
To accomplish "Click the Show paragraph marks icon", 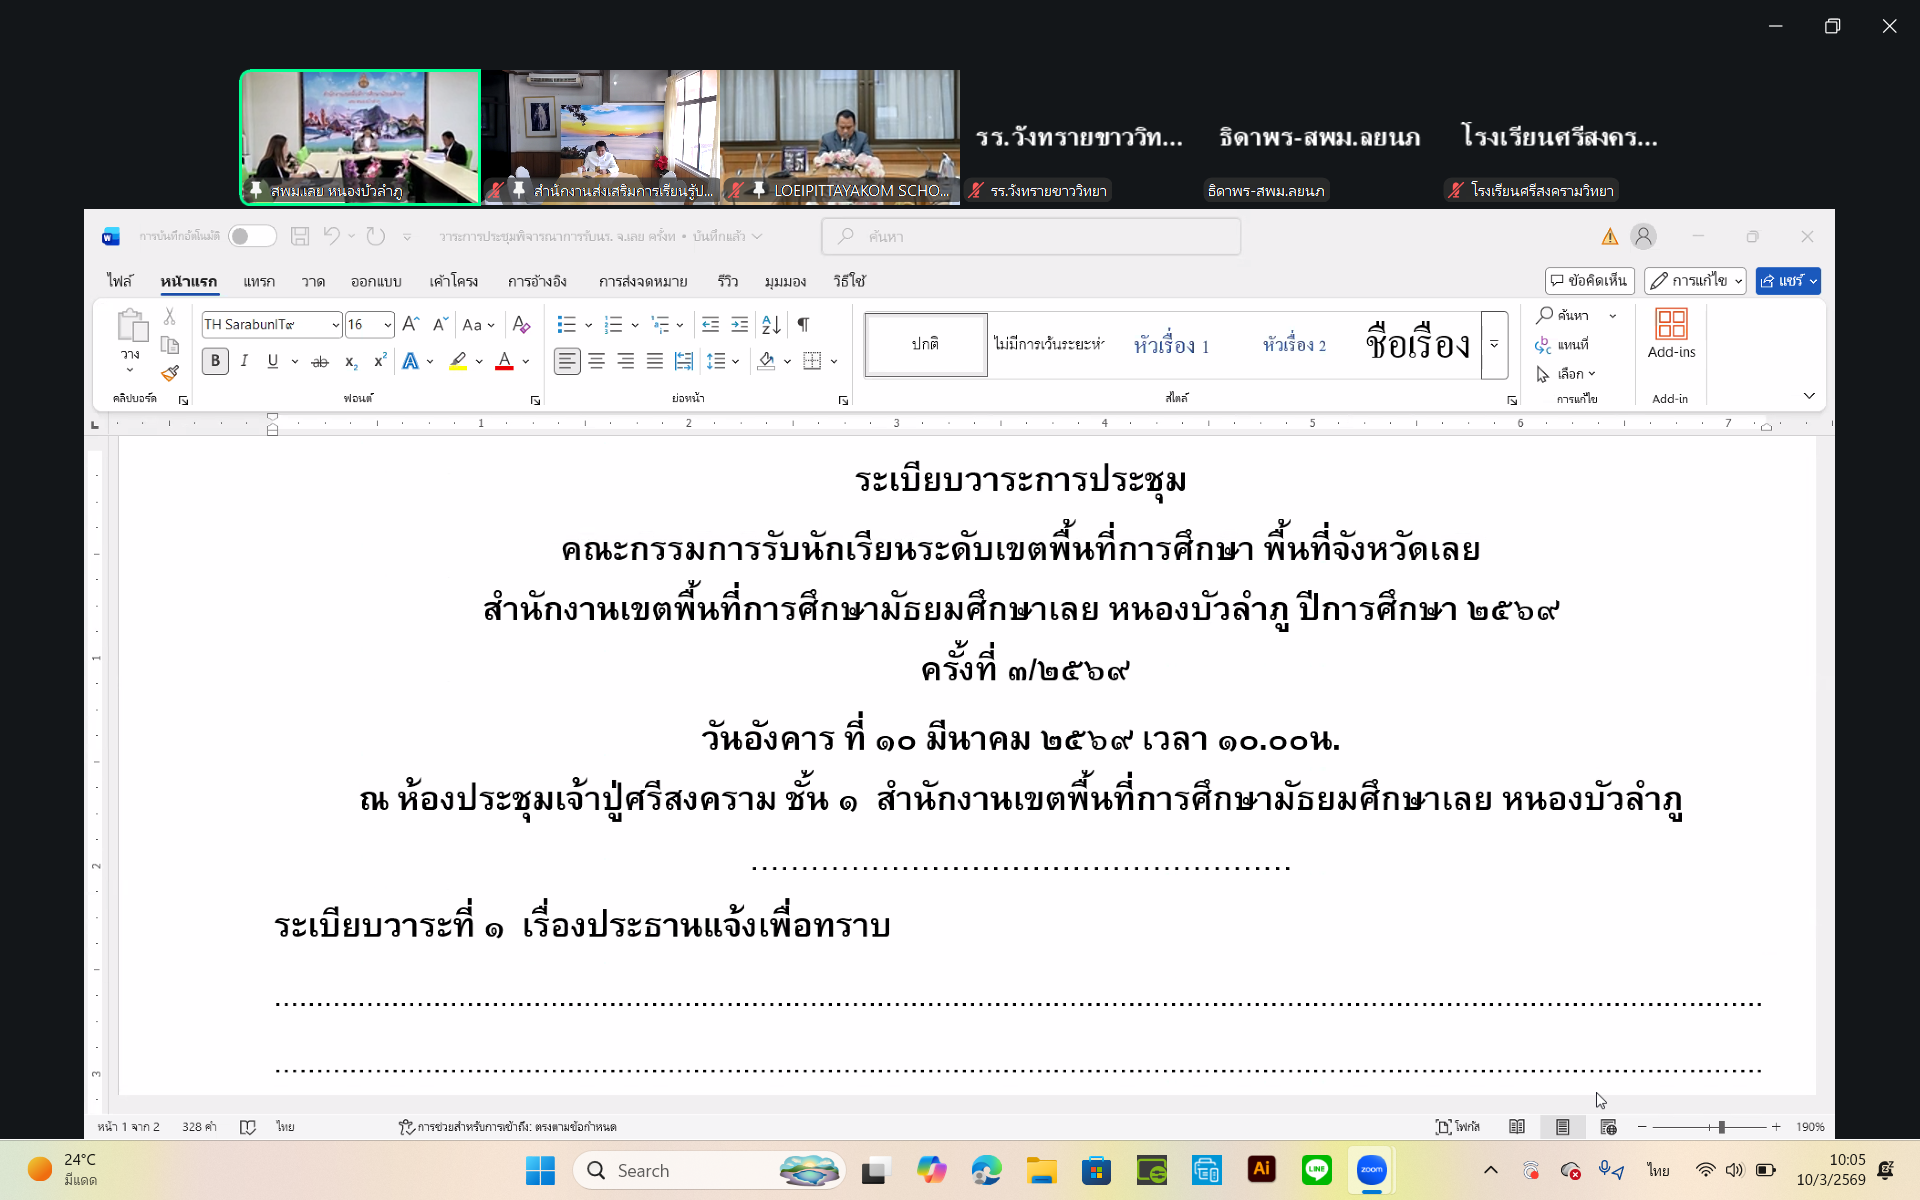I will pyautogui.click(x=803, y=324).
